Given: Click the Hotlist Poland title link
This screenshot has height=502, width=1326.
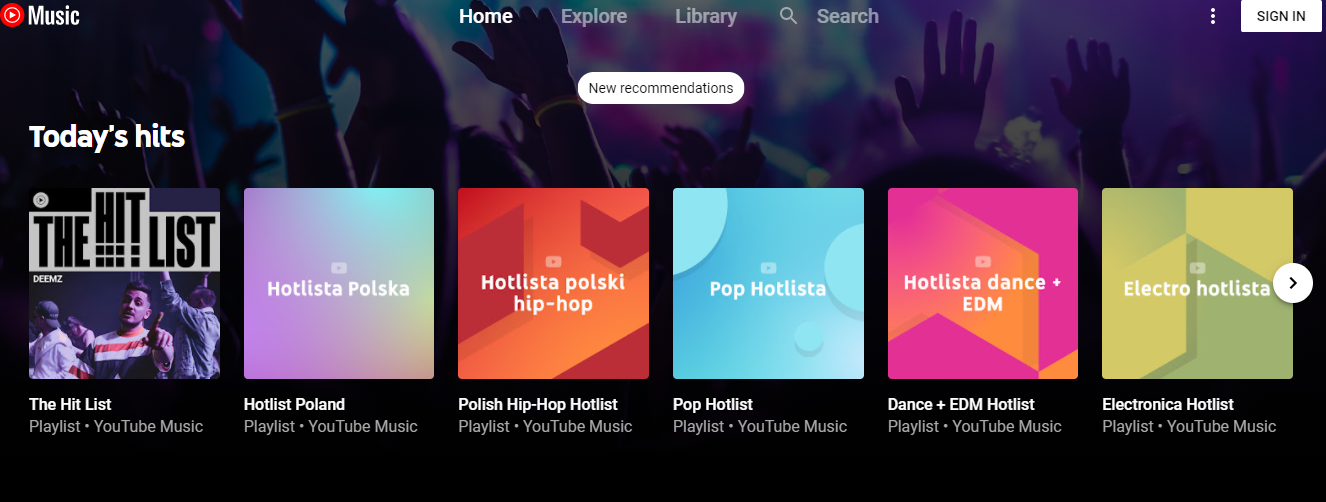Looking at the screenshot, I should [294, 404].
